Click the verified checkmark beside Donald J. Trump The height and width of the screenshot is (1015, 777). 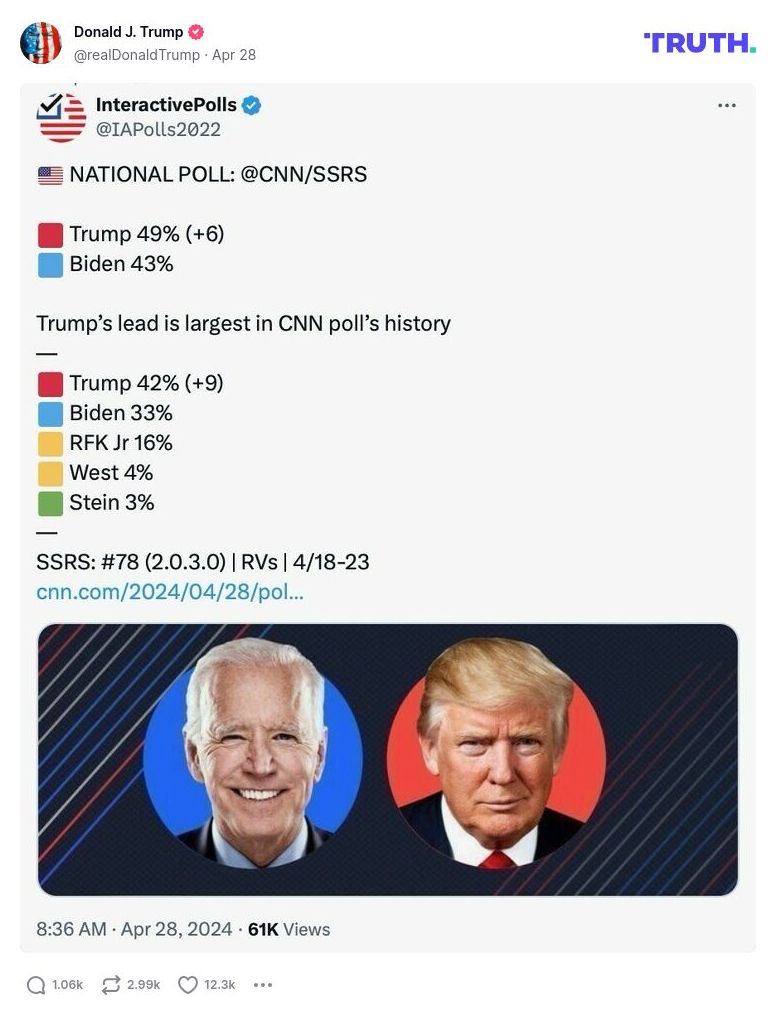coord(197,30)
